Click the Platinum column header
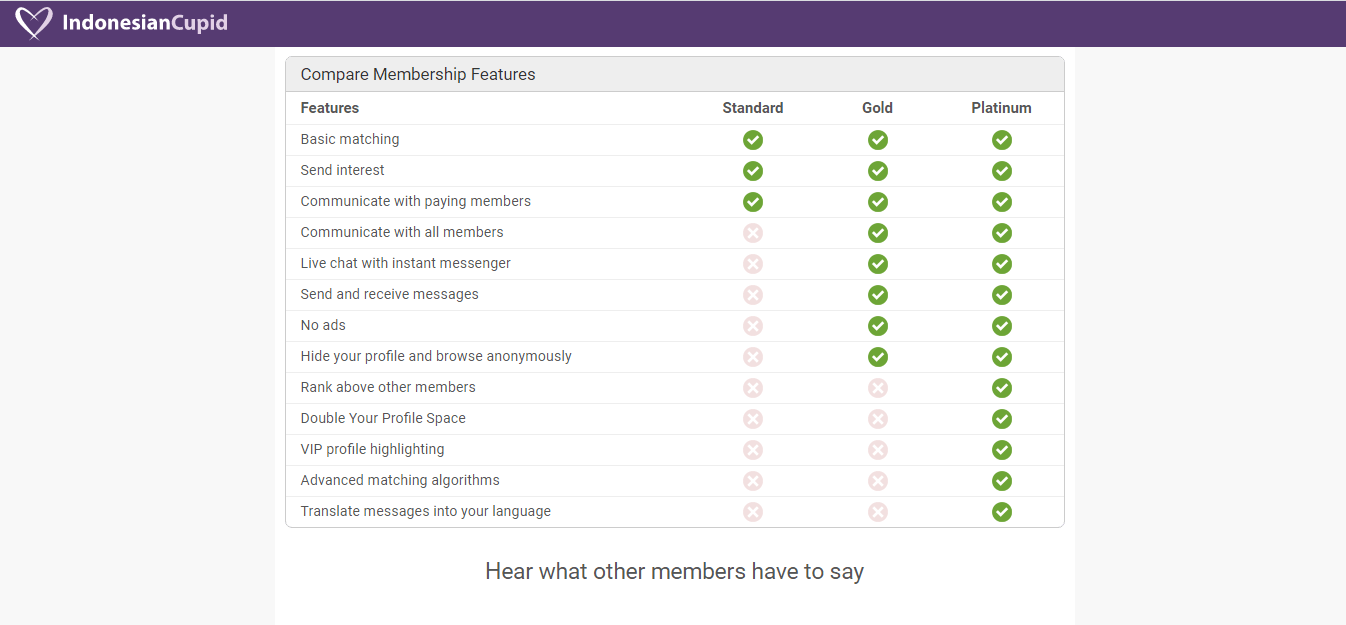The width and height of the screenshot is (1346, 625). coord(1001,108)
